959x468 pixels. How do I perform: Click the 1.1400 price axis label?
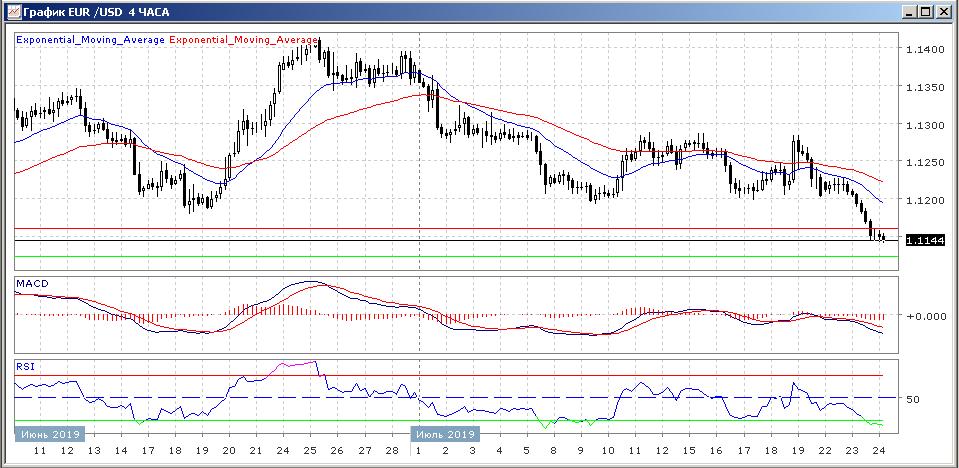[x=925, y=49]
